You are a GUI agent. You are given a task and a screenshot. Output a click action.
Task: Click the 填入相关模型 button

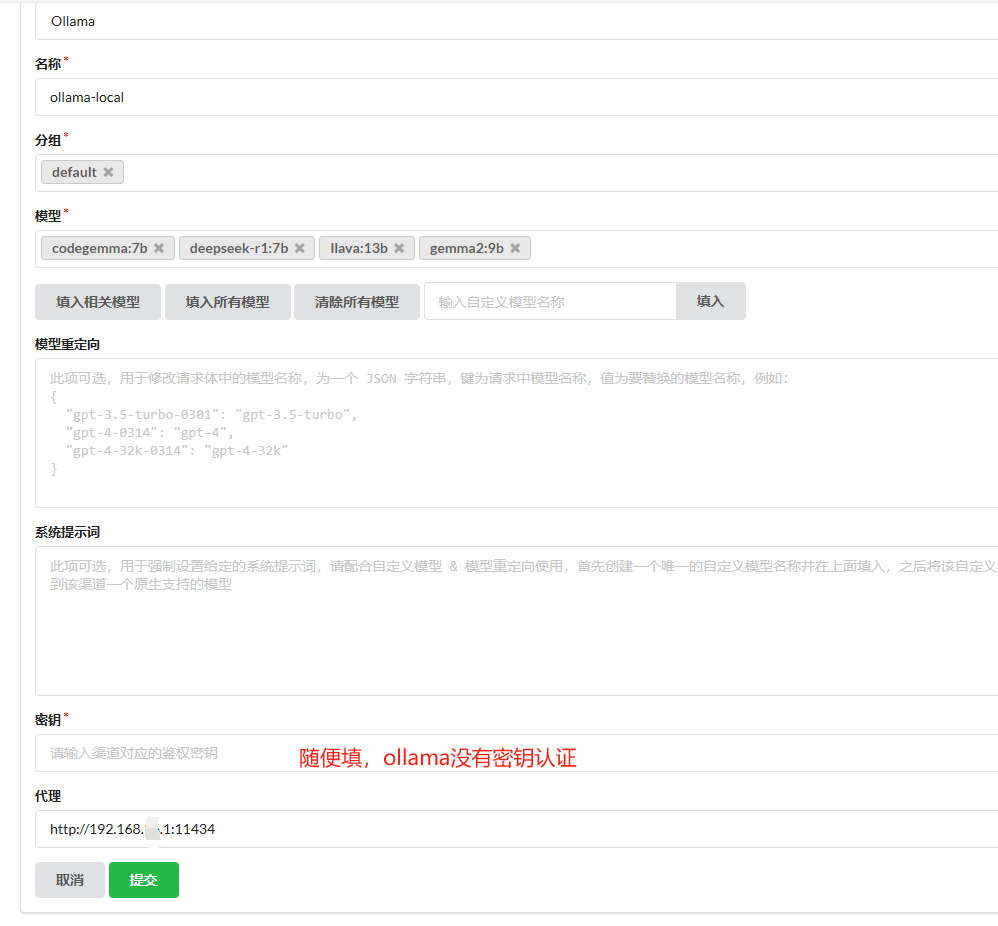[x=98, y=301]
